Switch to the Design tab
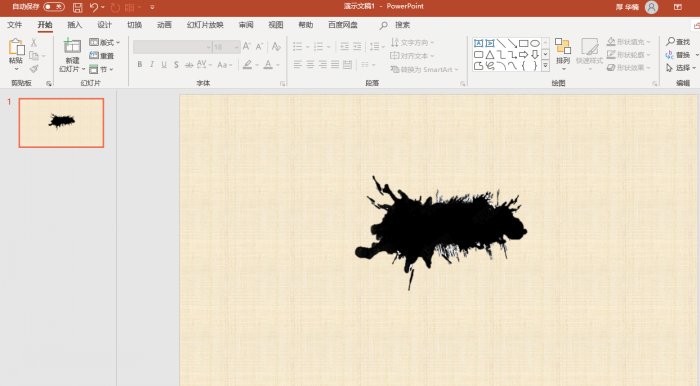This screenshot has width=700, height=386. click(x=104, y=25)
